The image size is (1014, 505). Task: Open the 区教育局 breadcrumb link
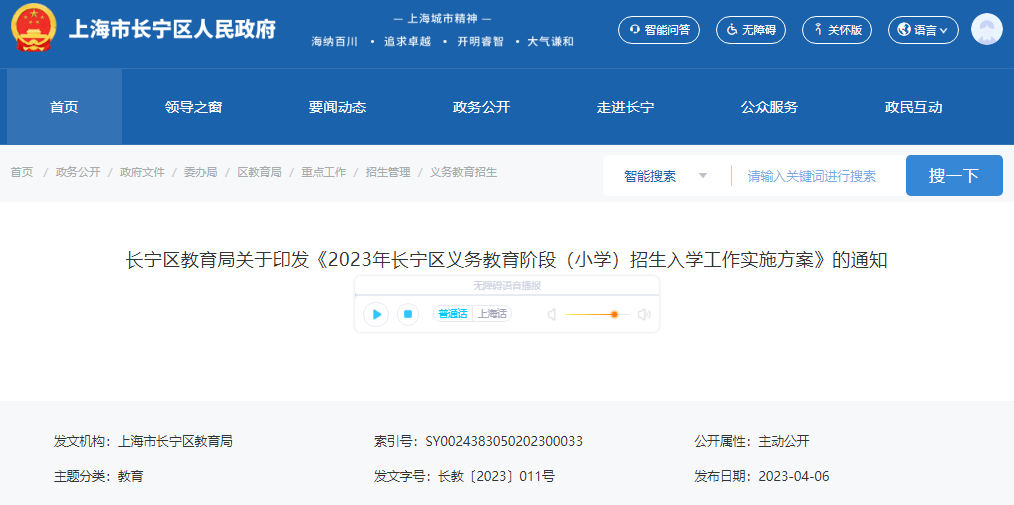click(259, 172)
